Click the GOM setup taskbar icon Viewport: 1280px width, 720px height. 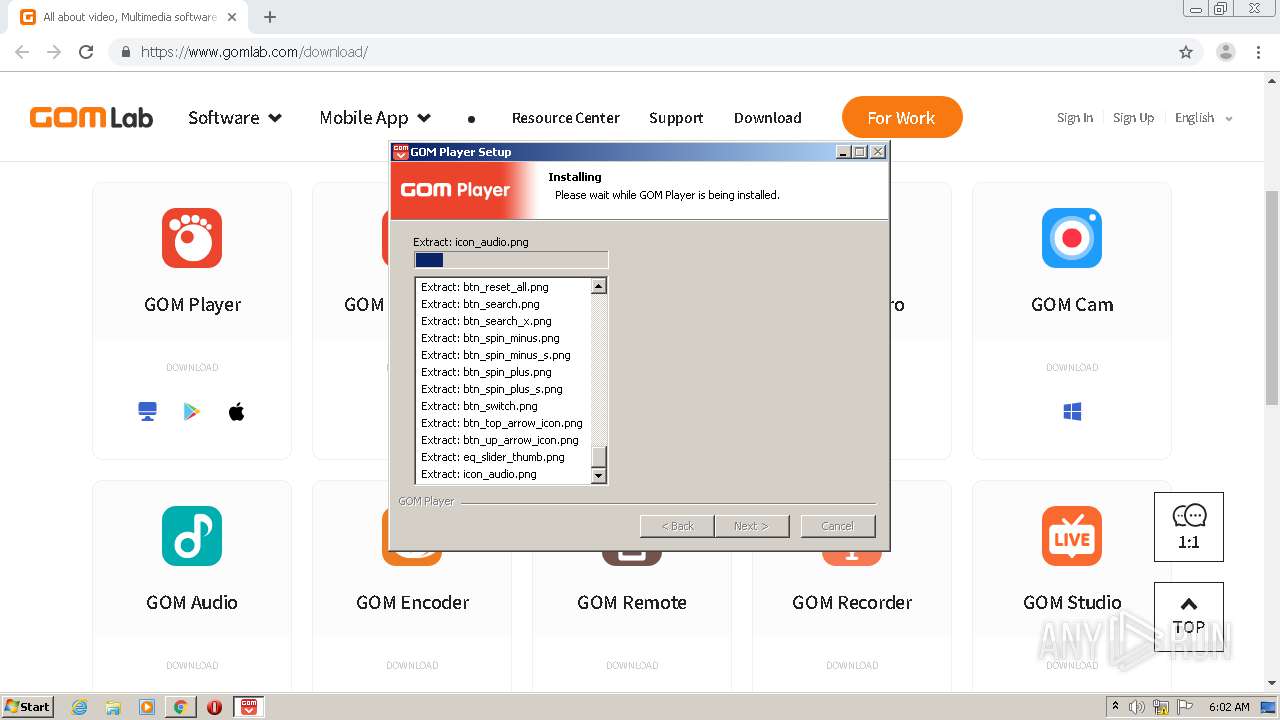pyautogui.click(x=249, y=707)
